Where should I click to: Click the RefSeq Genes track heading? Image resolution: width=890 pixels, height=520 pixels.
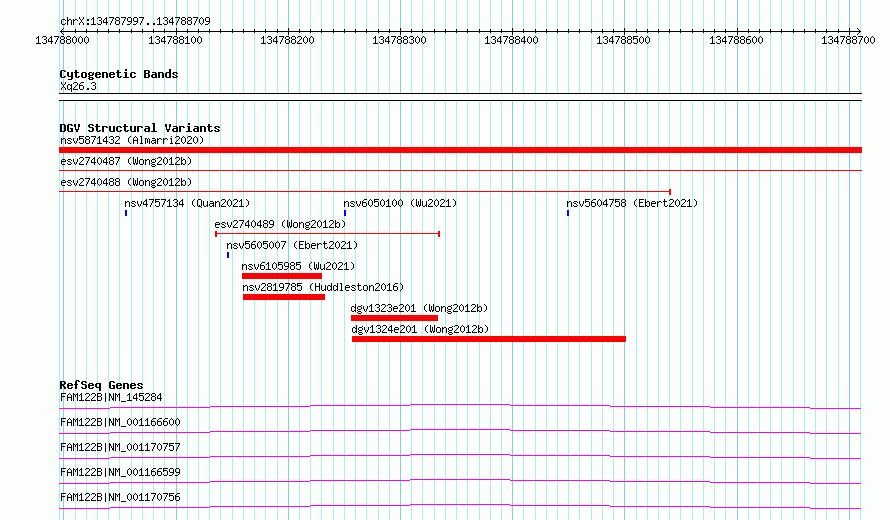[101, 385]
